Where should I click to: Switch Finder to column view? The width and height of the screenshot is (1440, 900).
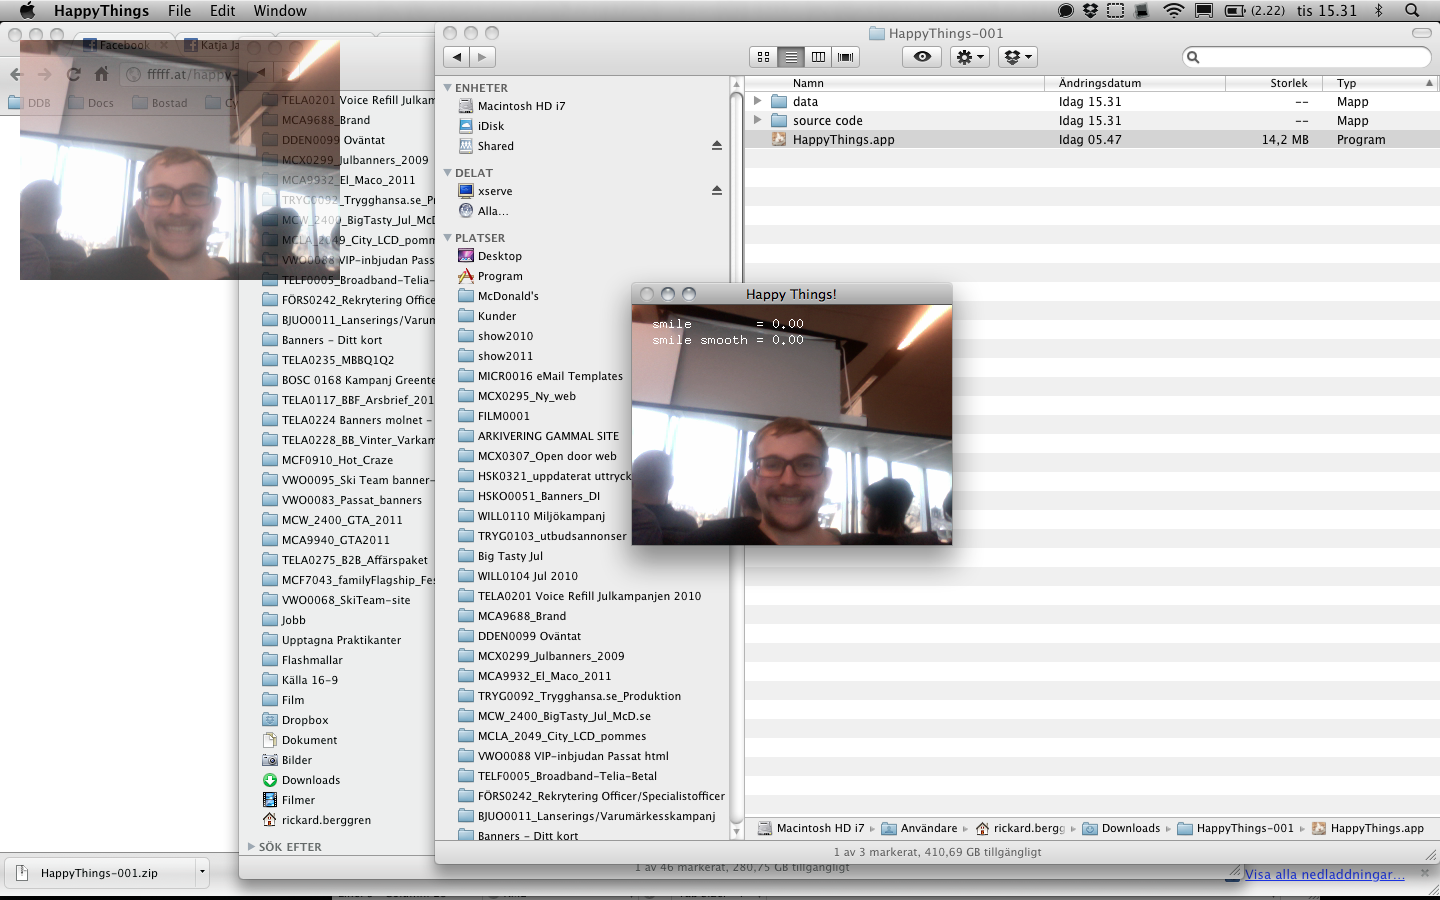pos(818,57)
